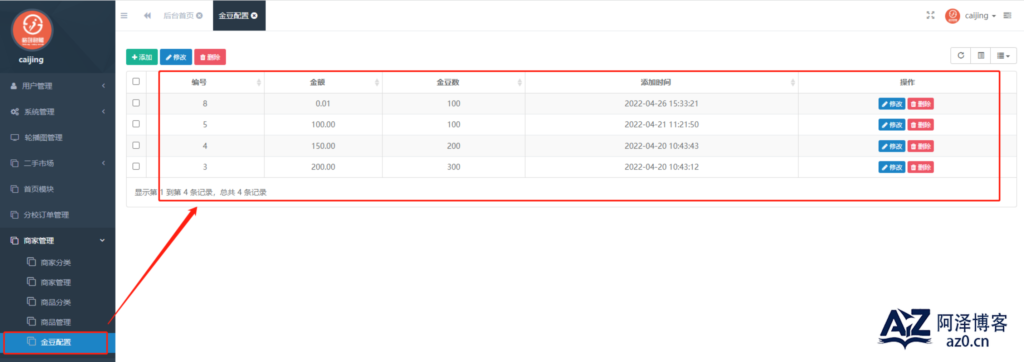Click the fullscreen expand icon in header

[x=931, y=16]
